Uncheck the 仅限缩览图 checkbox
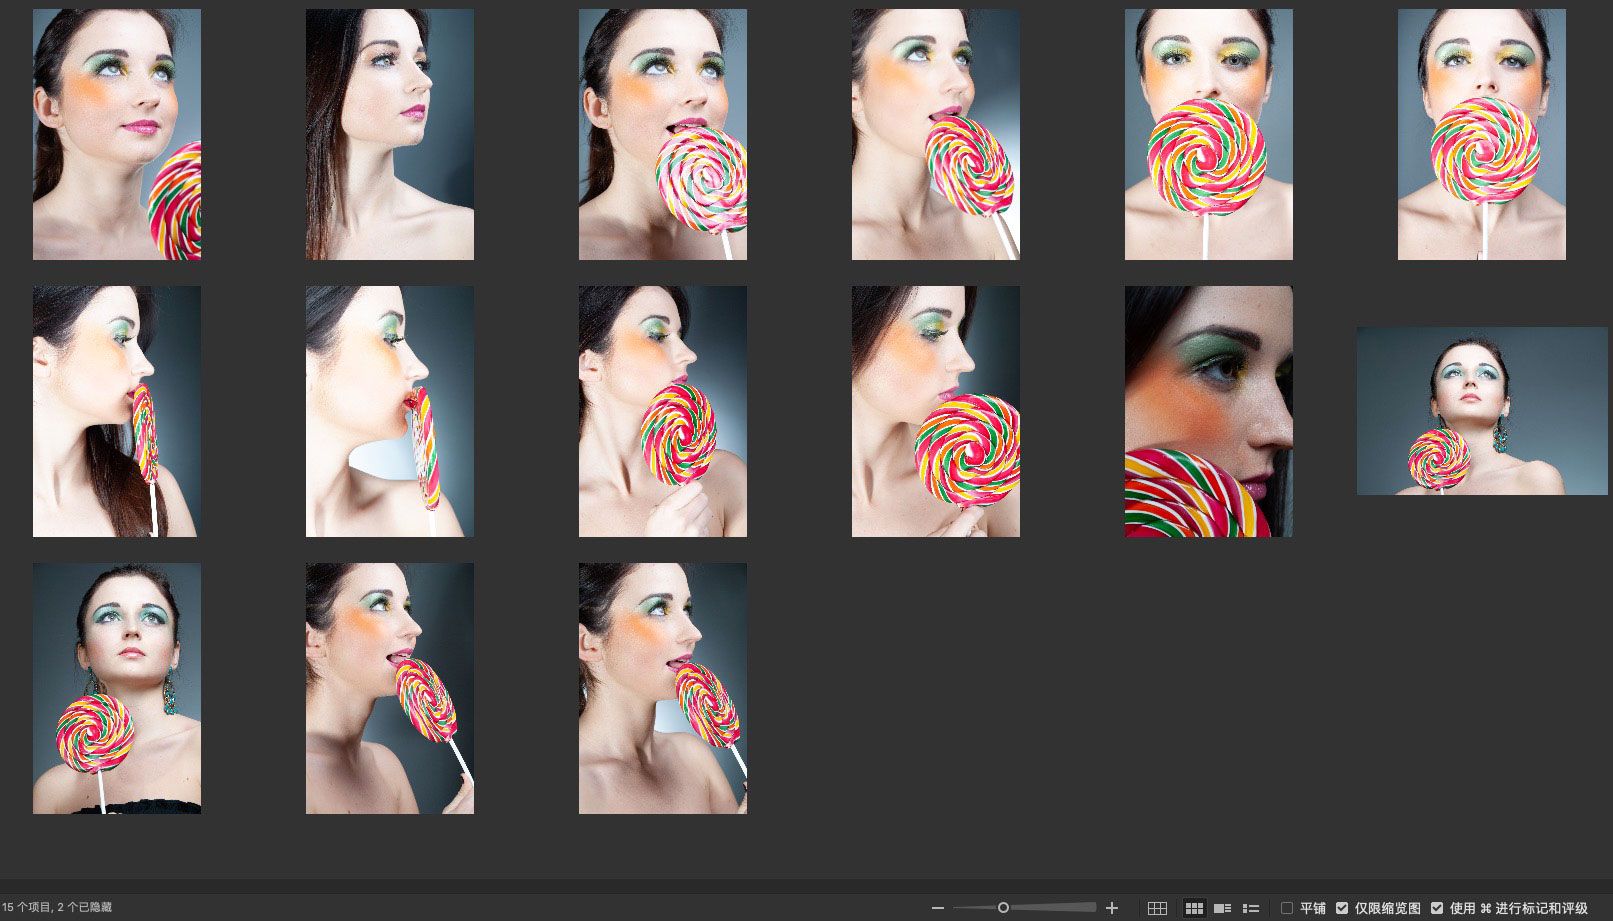1613x921 pixels. click(1342, 908)
